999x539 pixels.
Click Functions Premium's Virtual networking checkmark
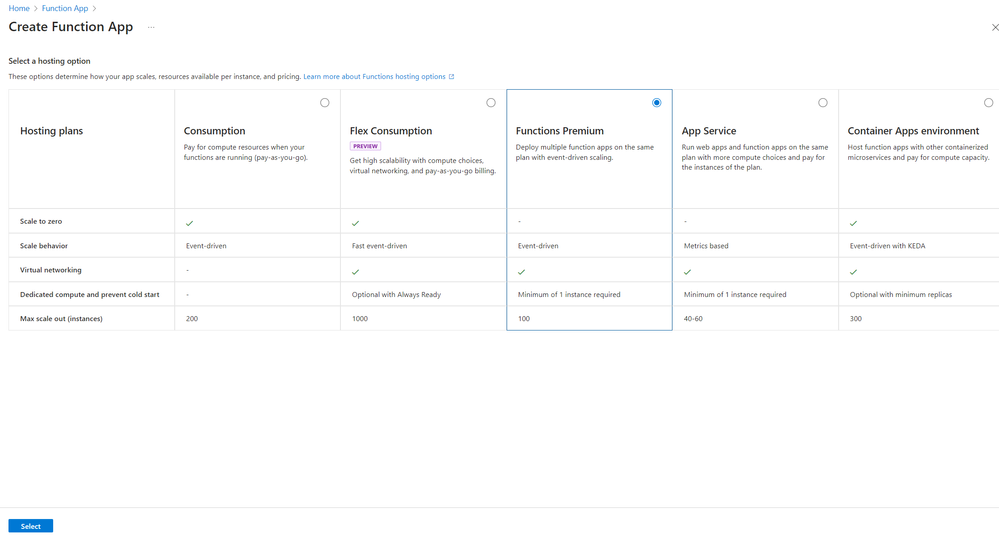point(521,271)
